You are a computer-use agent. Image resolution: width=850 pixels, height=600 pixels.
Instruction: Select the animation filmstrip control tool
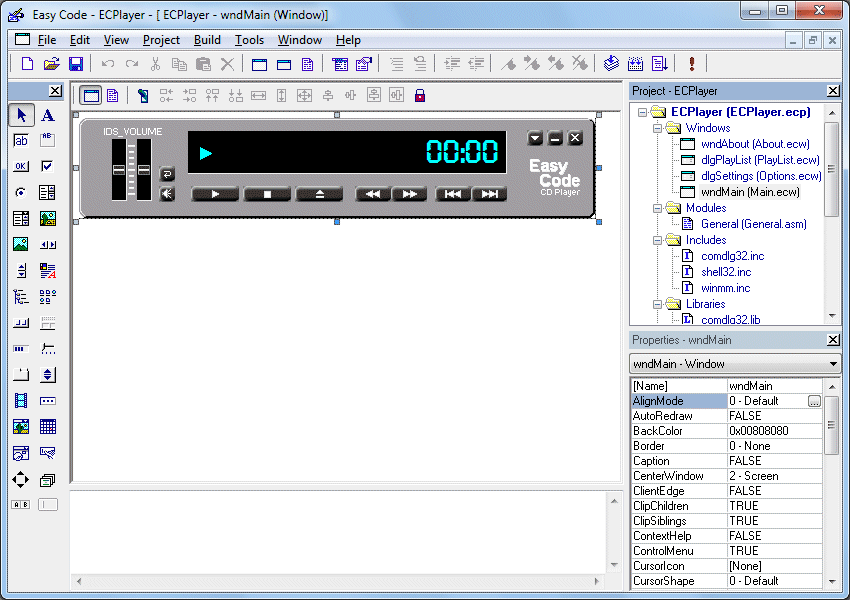pyautogui.click(x=21, y=401)
